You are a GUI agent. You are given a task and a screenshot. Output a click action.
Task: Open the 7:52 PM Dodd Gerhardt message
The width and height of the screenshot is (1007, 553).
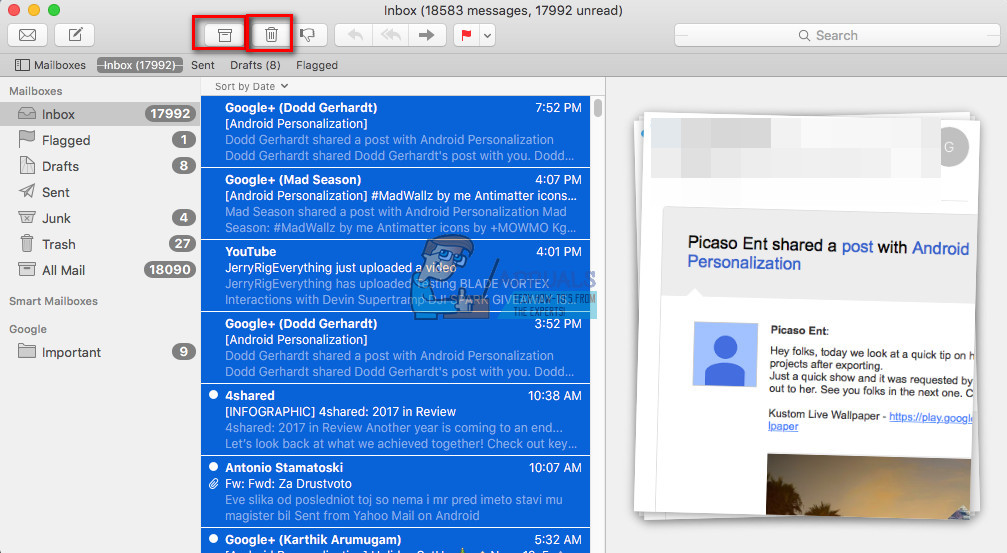(396, 132)
